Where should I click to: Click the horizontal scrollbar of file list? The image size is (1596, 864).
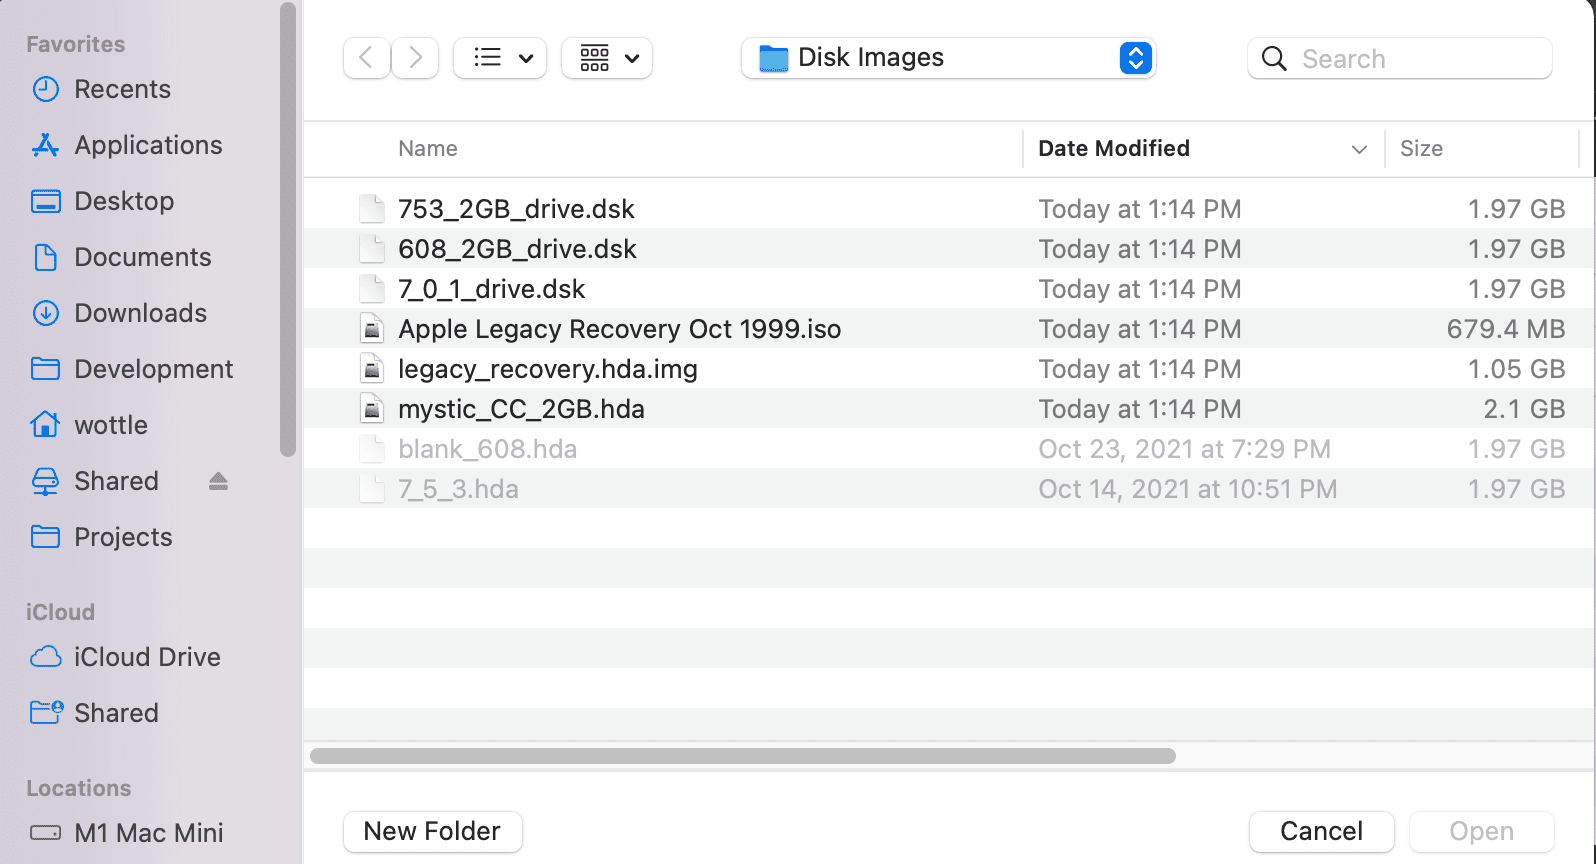[x=743, y=756]
